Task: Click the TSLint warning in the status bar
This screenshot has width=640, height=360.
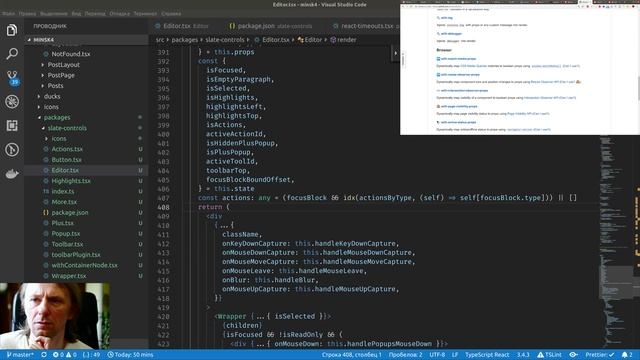Action: [549, 355]
